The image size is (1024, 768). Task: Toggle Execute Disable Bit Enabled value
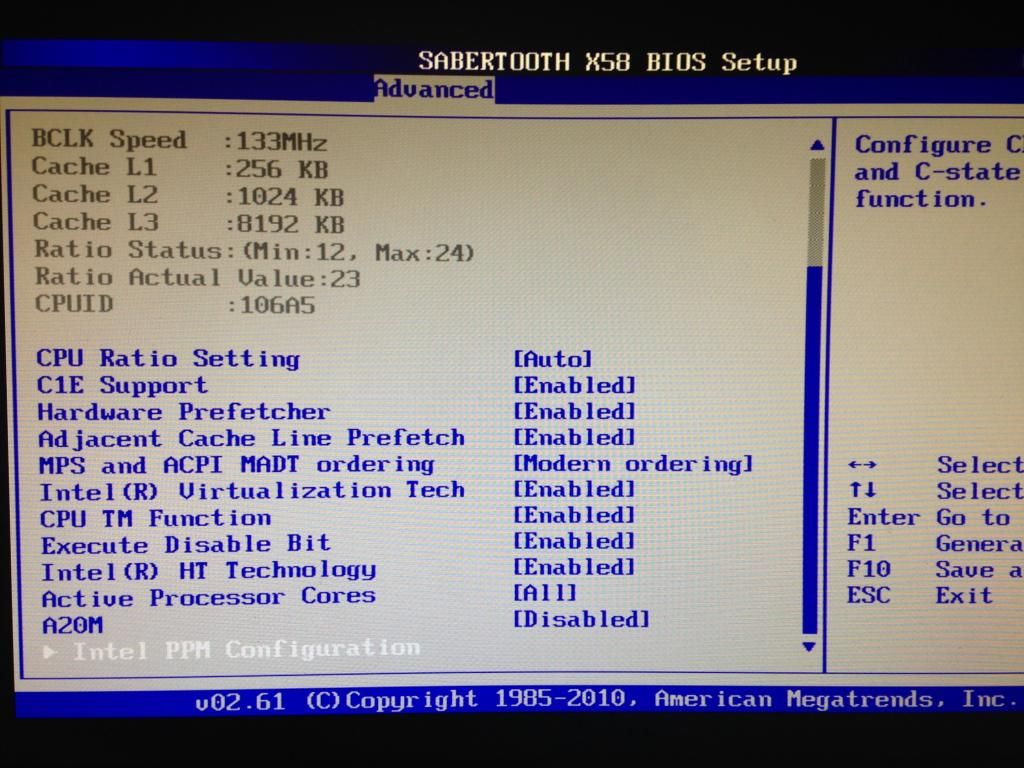pyautogui.click(x=574, y=541)
